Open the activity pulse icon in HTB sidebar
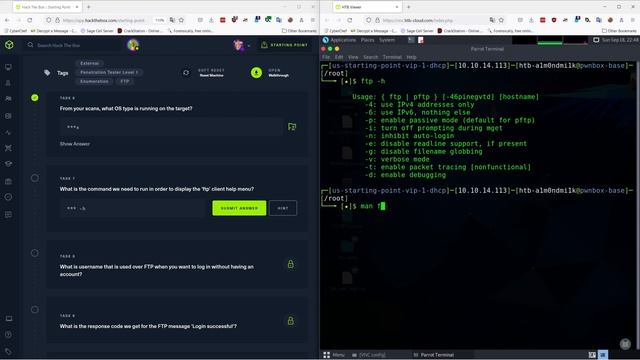The width and height of the screenshot is (640, 360). tap(8, 133)
